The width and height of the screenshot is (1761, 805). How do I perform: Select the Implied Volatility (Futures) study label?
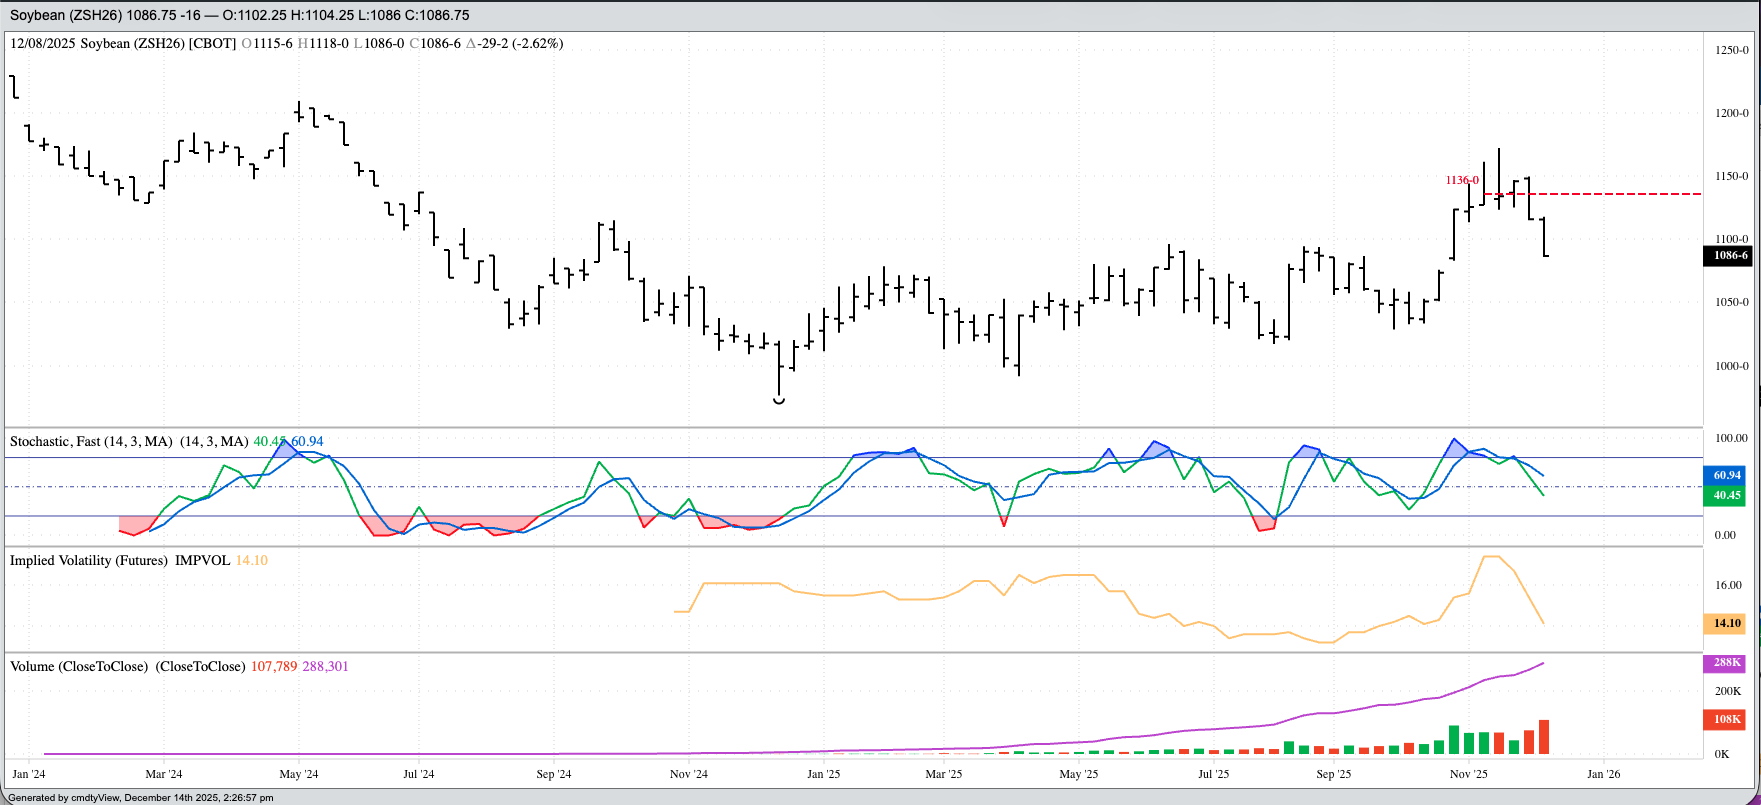89,561
